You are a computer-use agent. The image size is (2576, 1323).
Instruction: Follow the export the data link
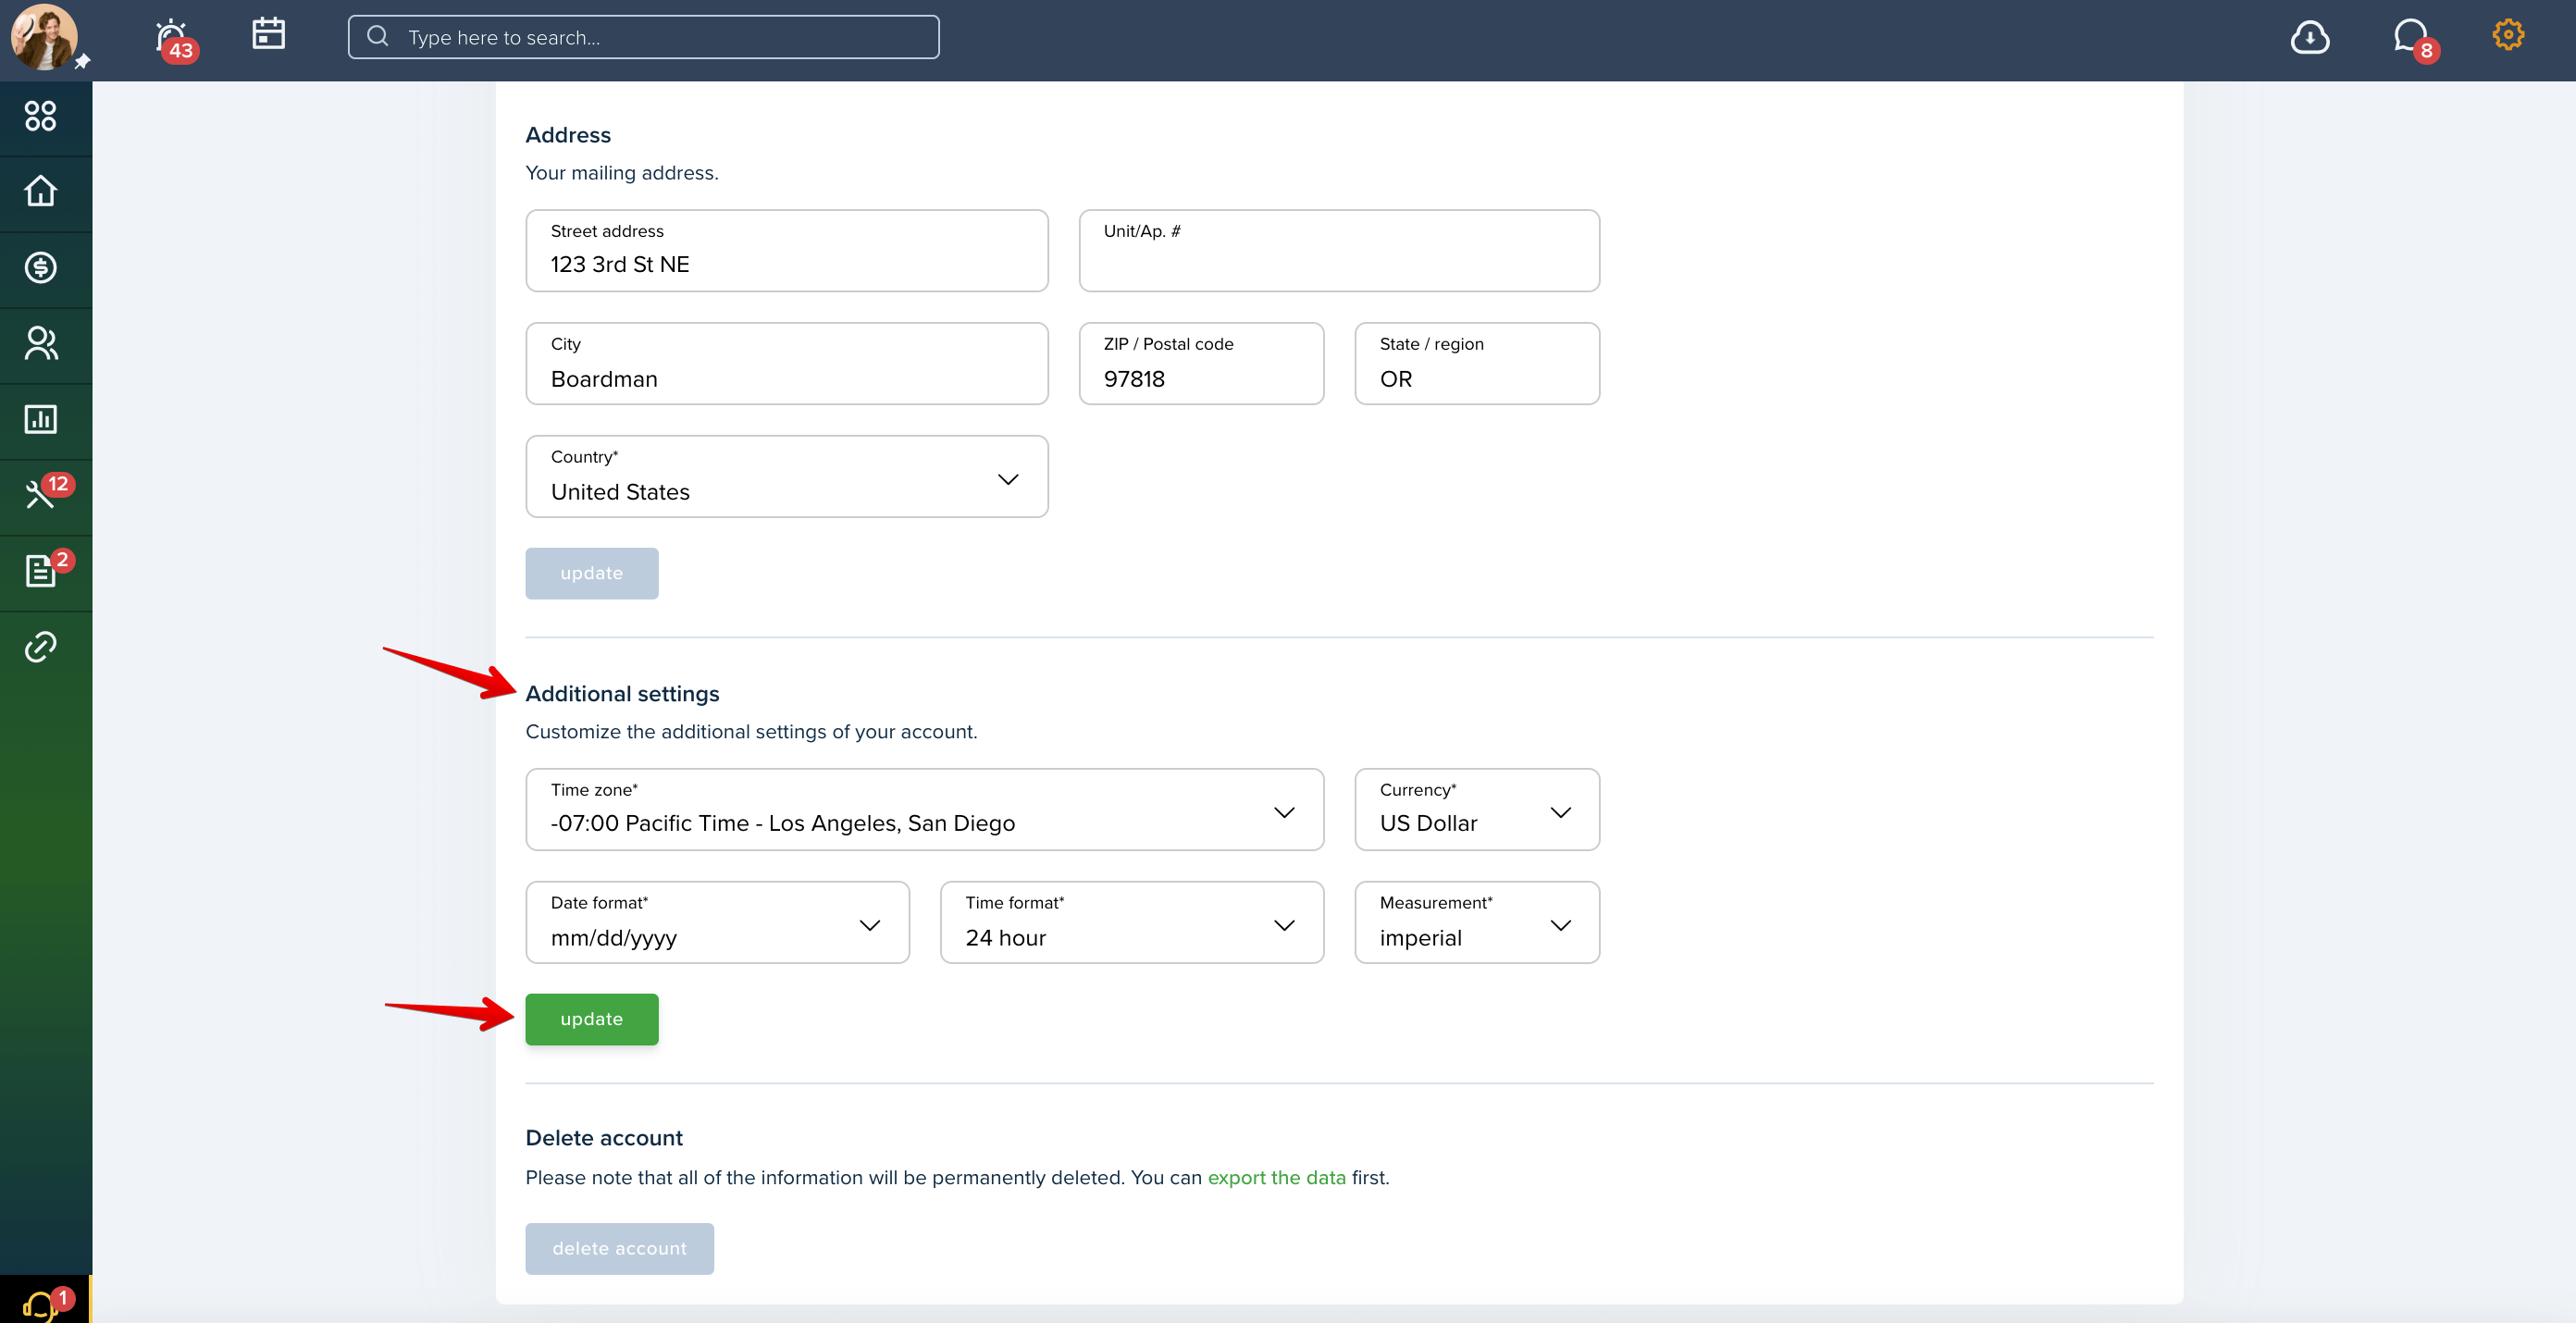1276,1178
